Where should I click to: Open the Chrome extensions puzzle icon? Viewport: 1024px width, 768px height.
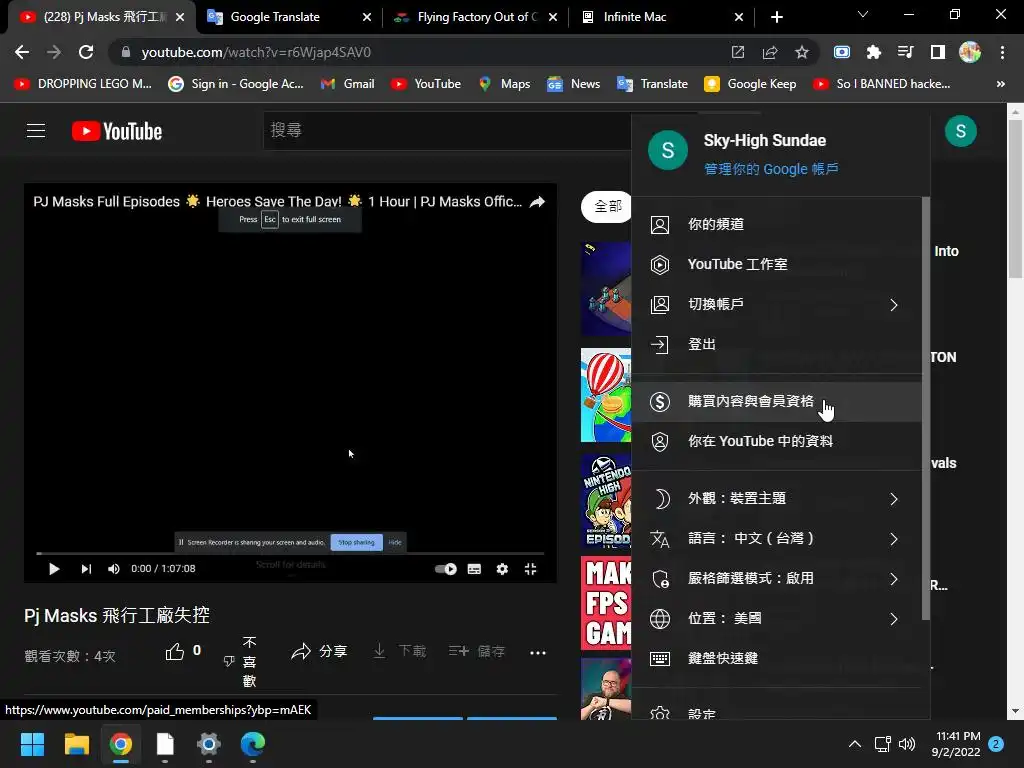point(873,52)
